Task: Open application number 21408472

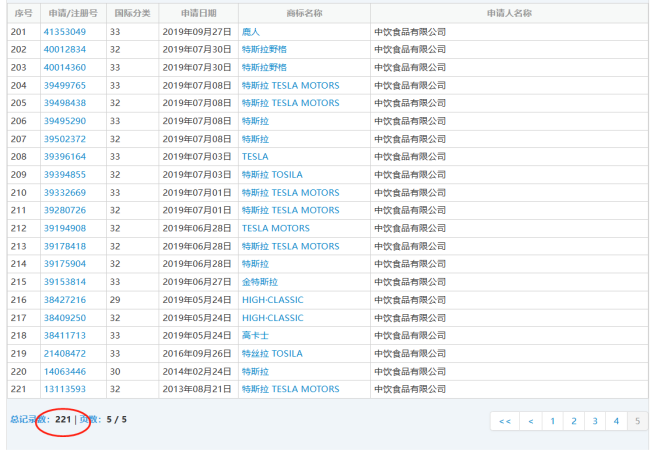Action: tap(65, 353)
